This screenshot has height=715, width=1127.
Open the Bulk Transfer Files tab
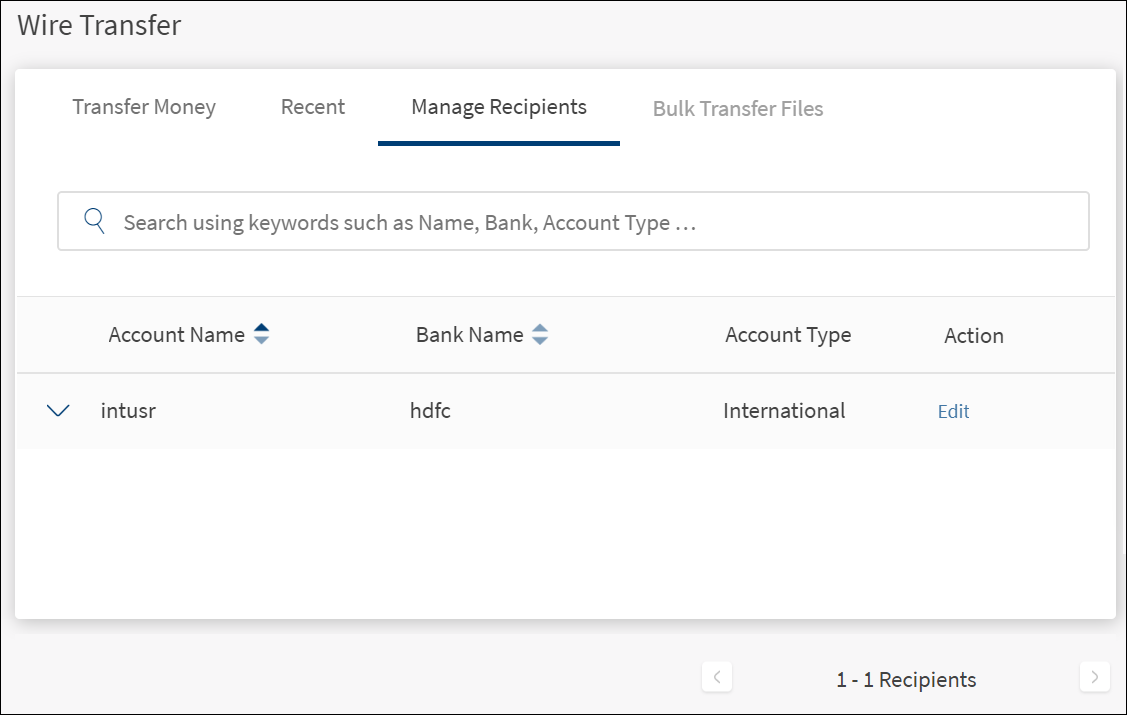pyautogui.click(x=738, y=109)
